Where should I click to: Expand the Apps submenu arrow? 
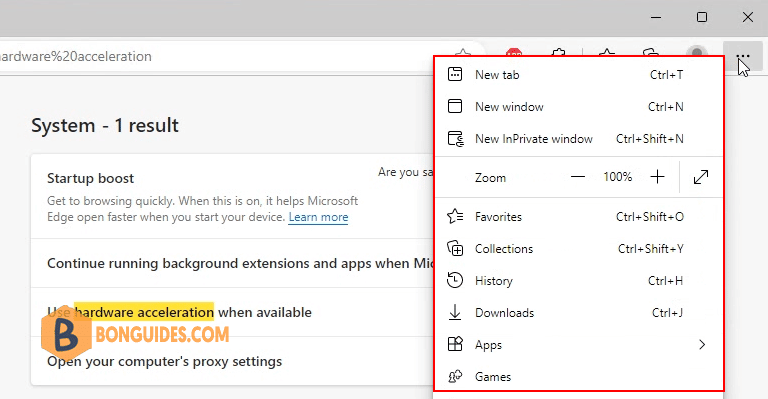click(x=702, y=345)
